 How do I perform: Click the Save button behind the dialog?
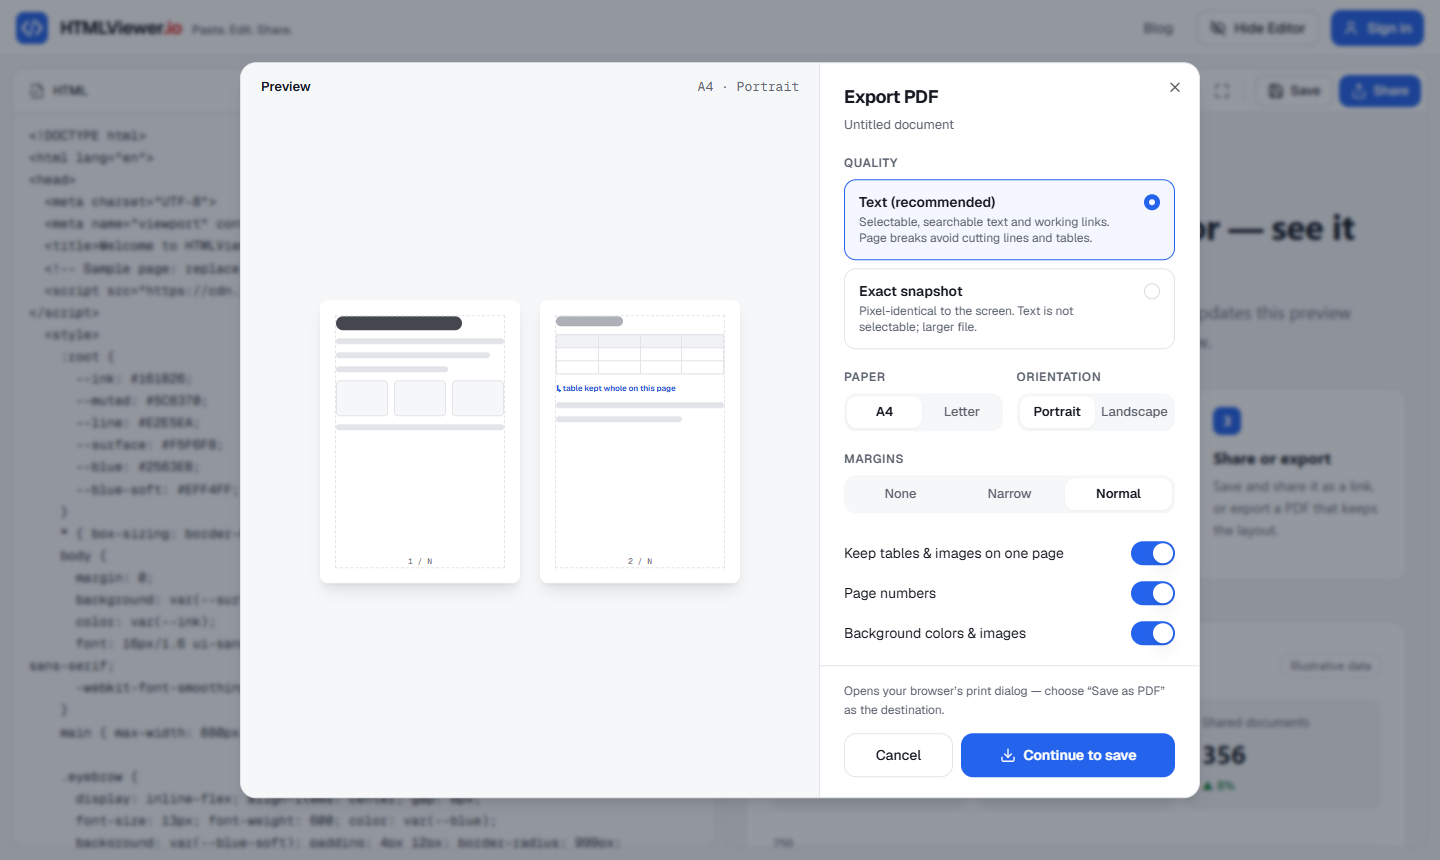pyautogui.click(x=1294, y=91)
